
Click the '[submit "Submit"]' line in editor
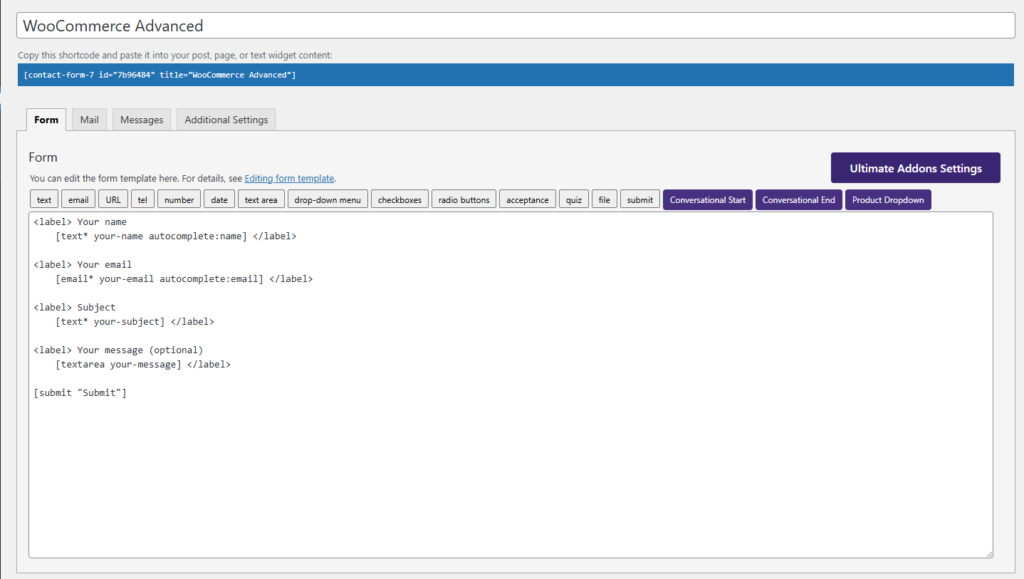(x=80, y=392)
